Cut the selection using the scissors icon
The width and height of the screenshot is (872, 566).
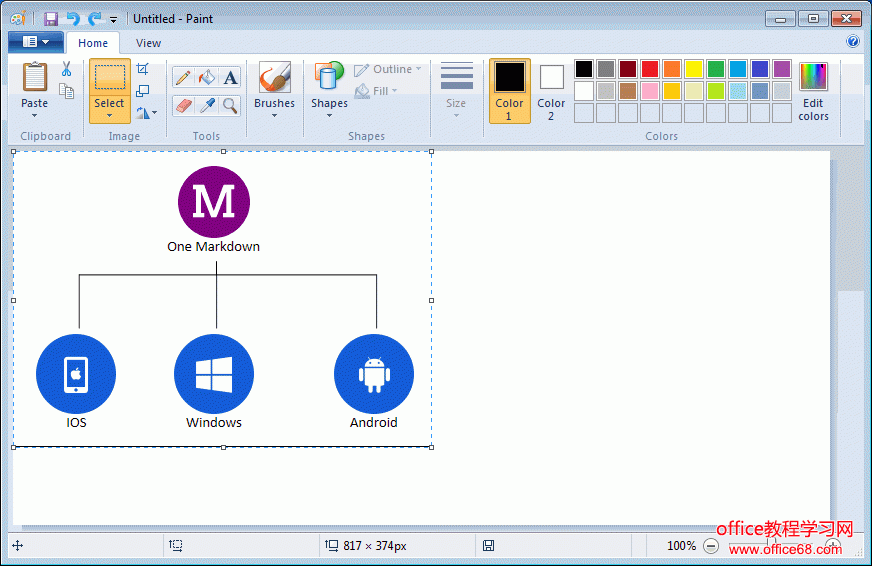click(x=66, y=69)
